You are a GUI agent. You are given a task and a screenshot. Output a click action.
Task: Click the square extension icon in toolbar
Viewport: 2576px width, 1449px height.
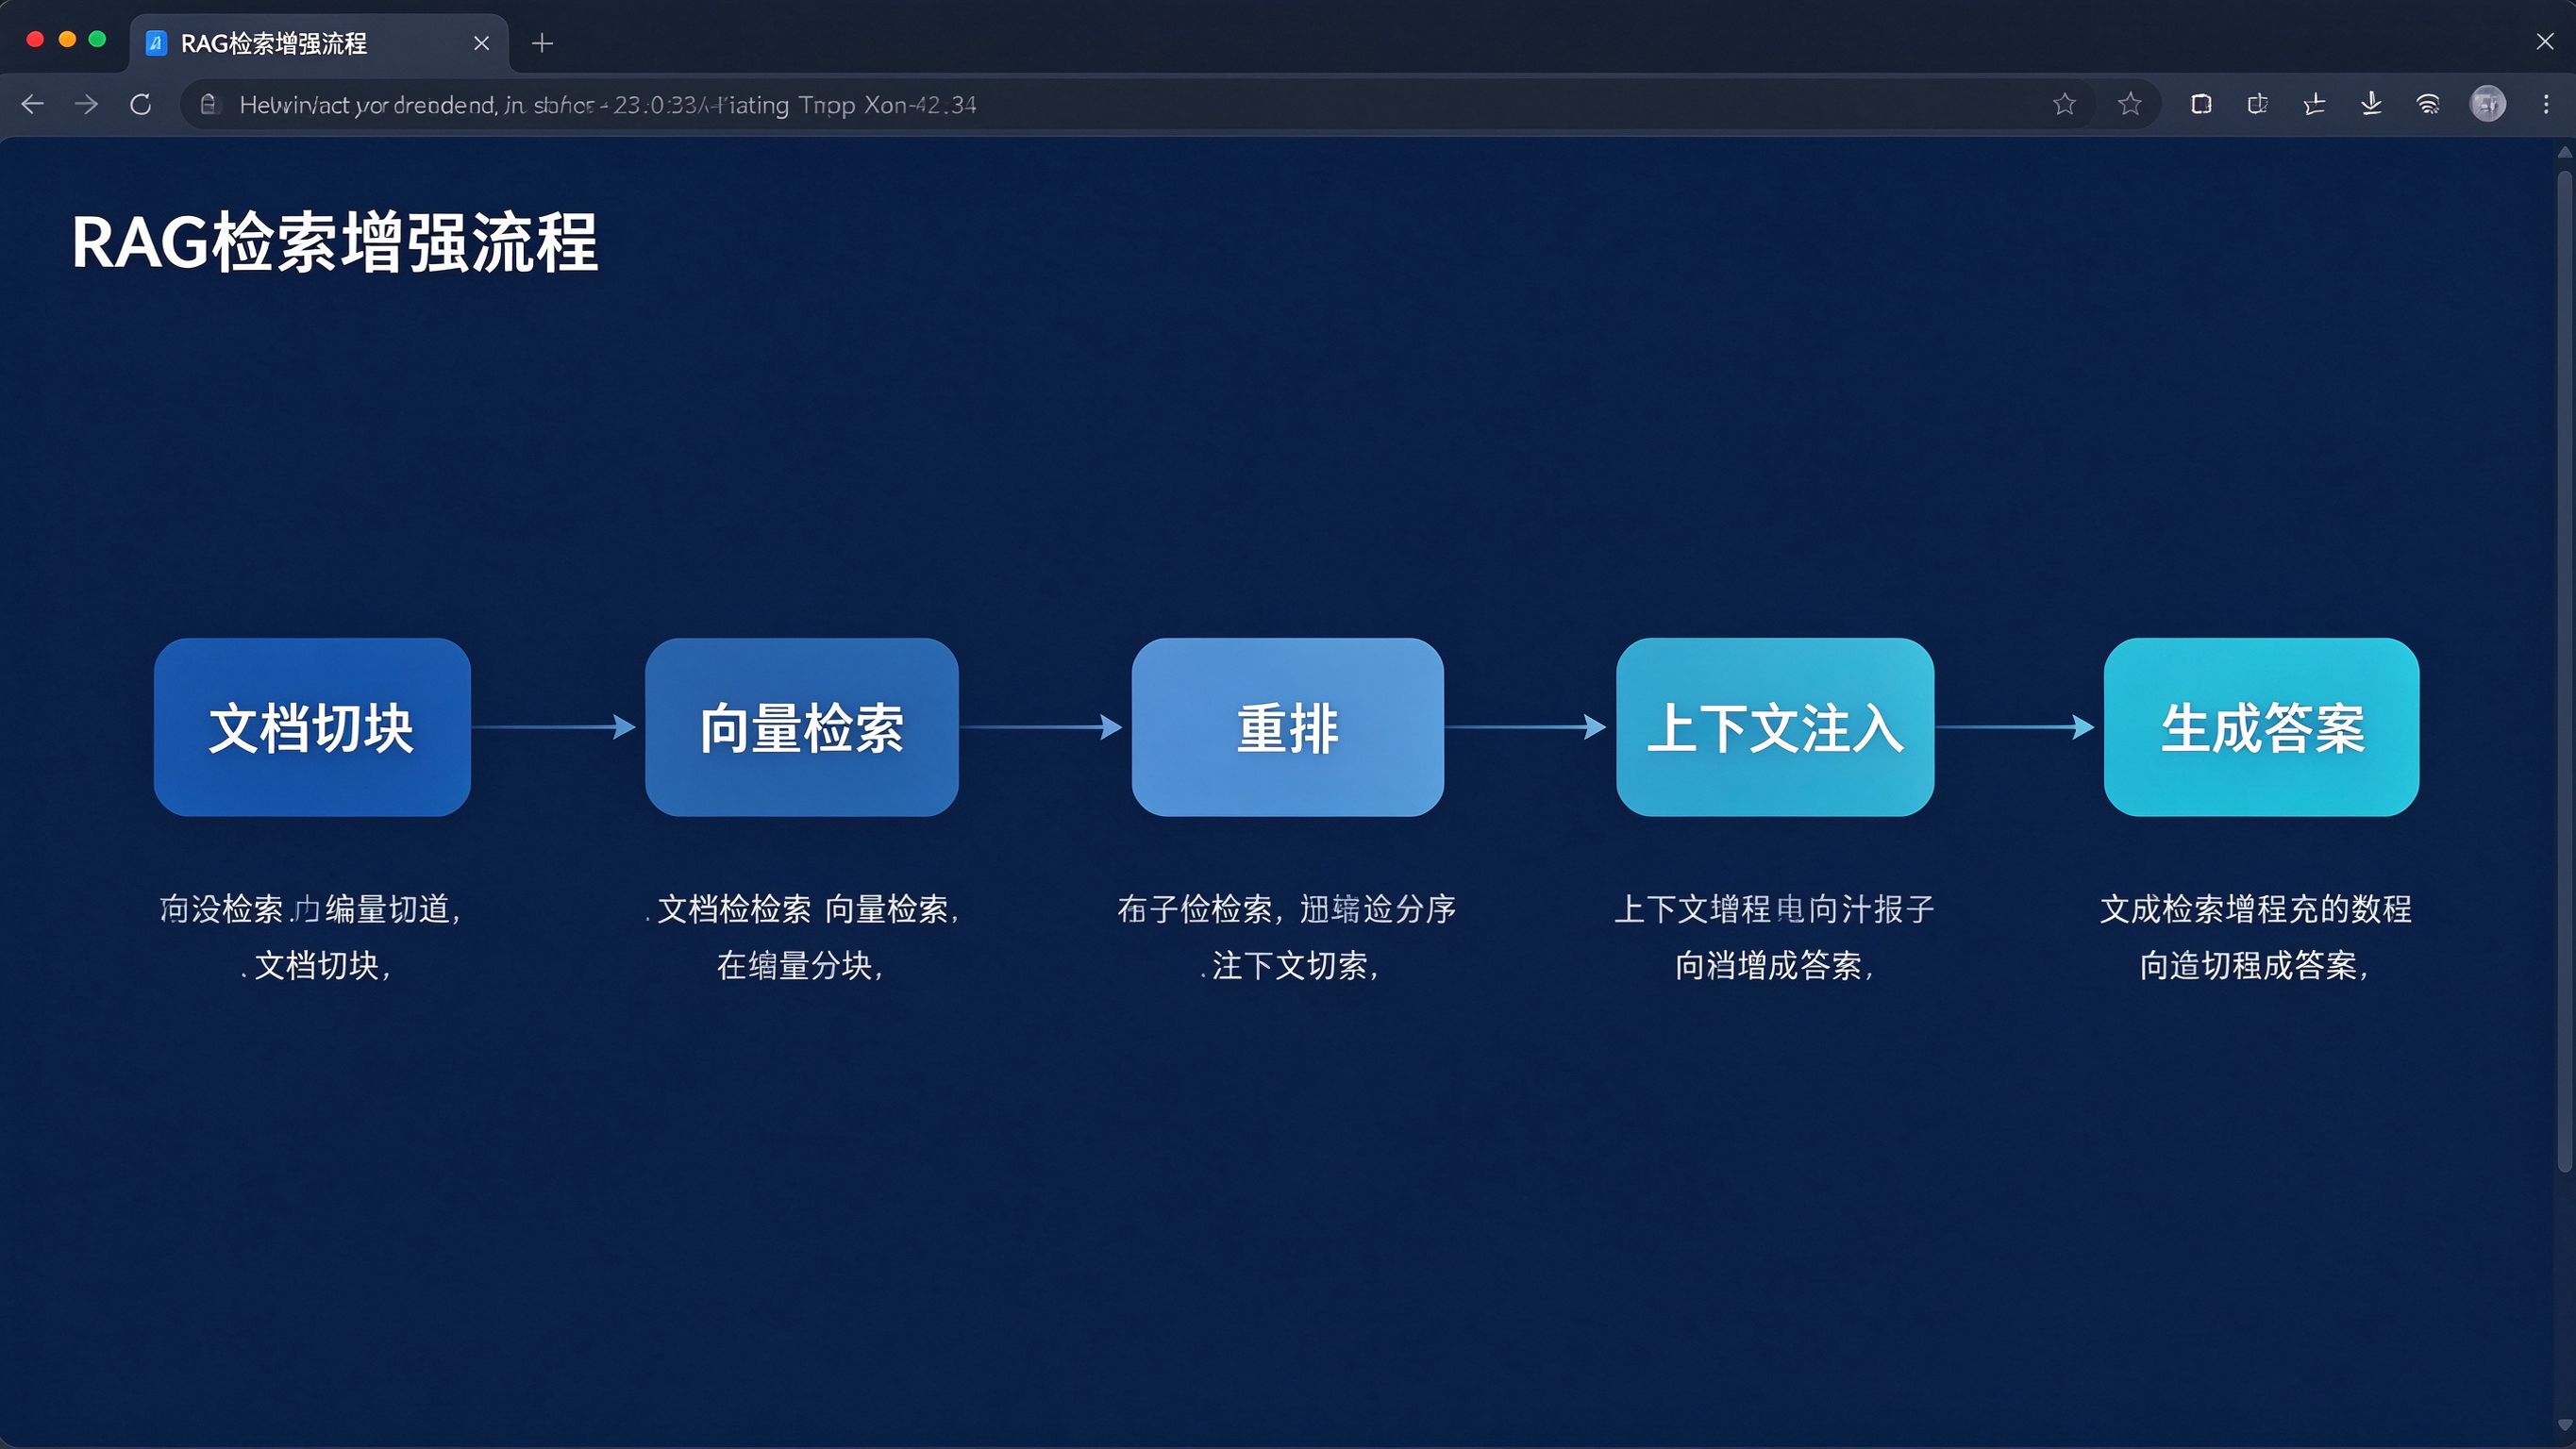click(2201, 104)
